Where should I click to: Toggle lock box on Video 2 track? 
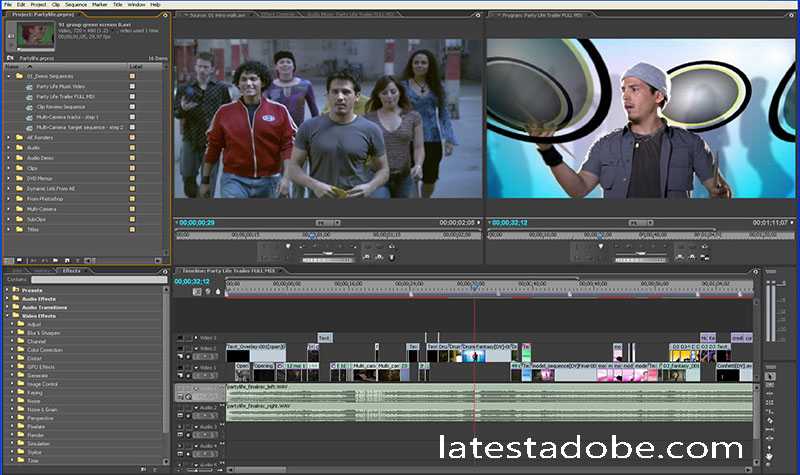click(188, 348)
